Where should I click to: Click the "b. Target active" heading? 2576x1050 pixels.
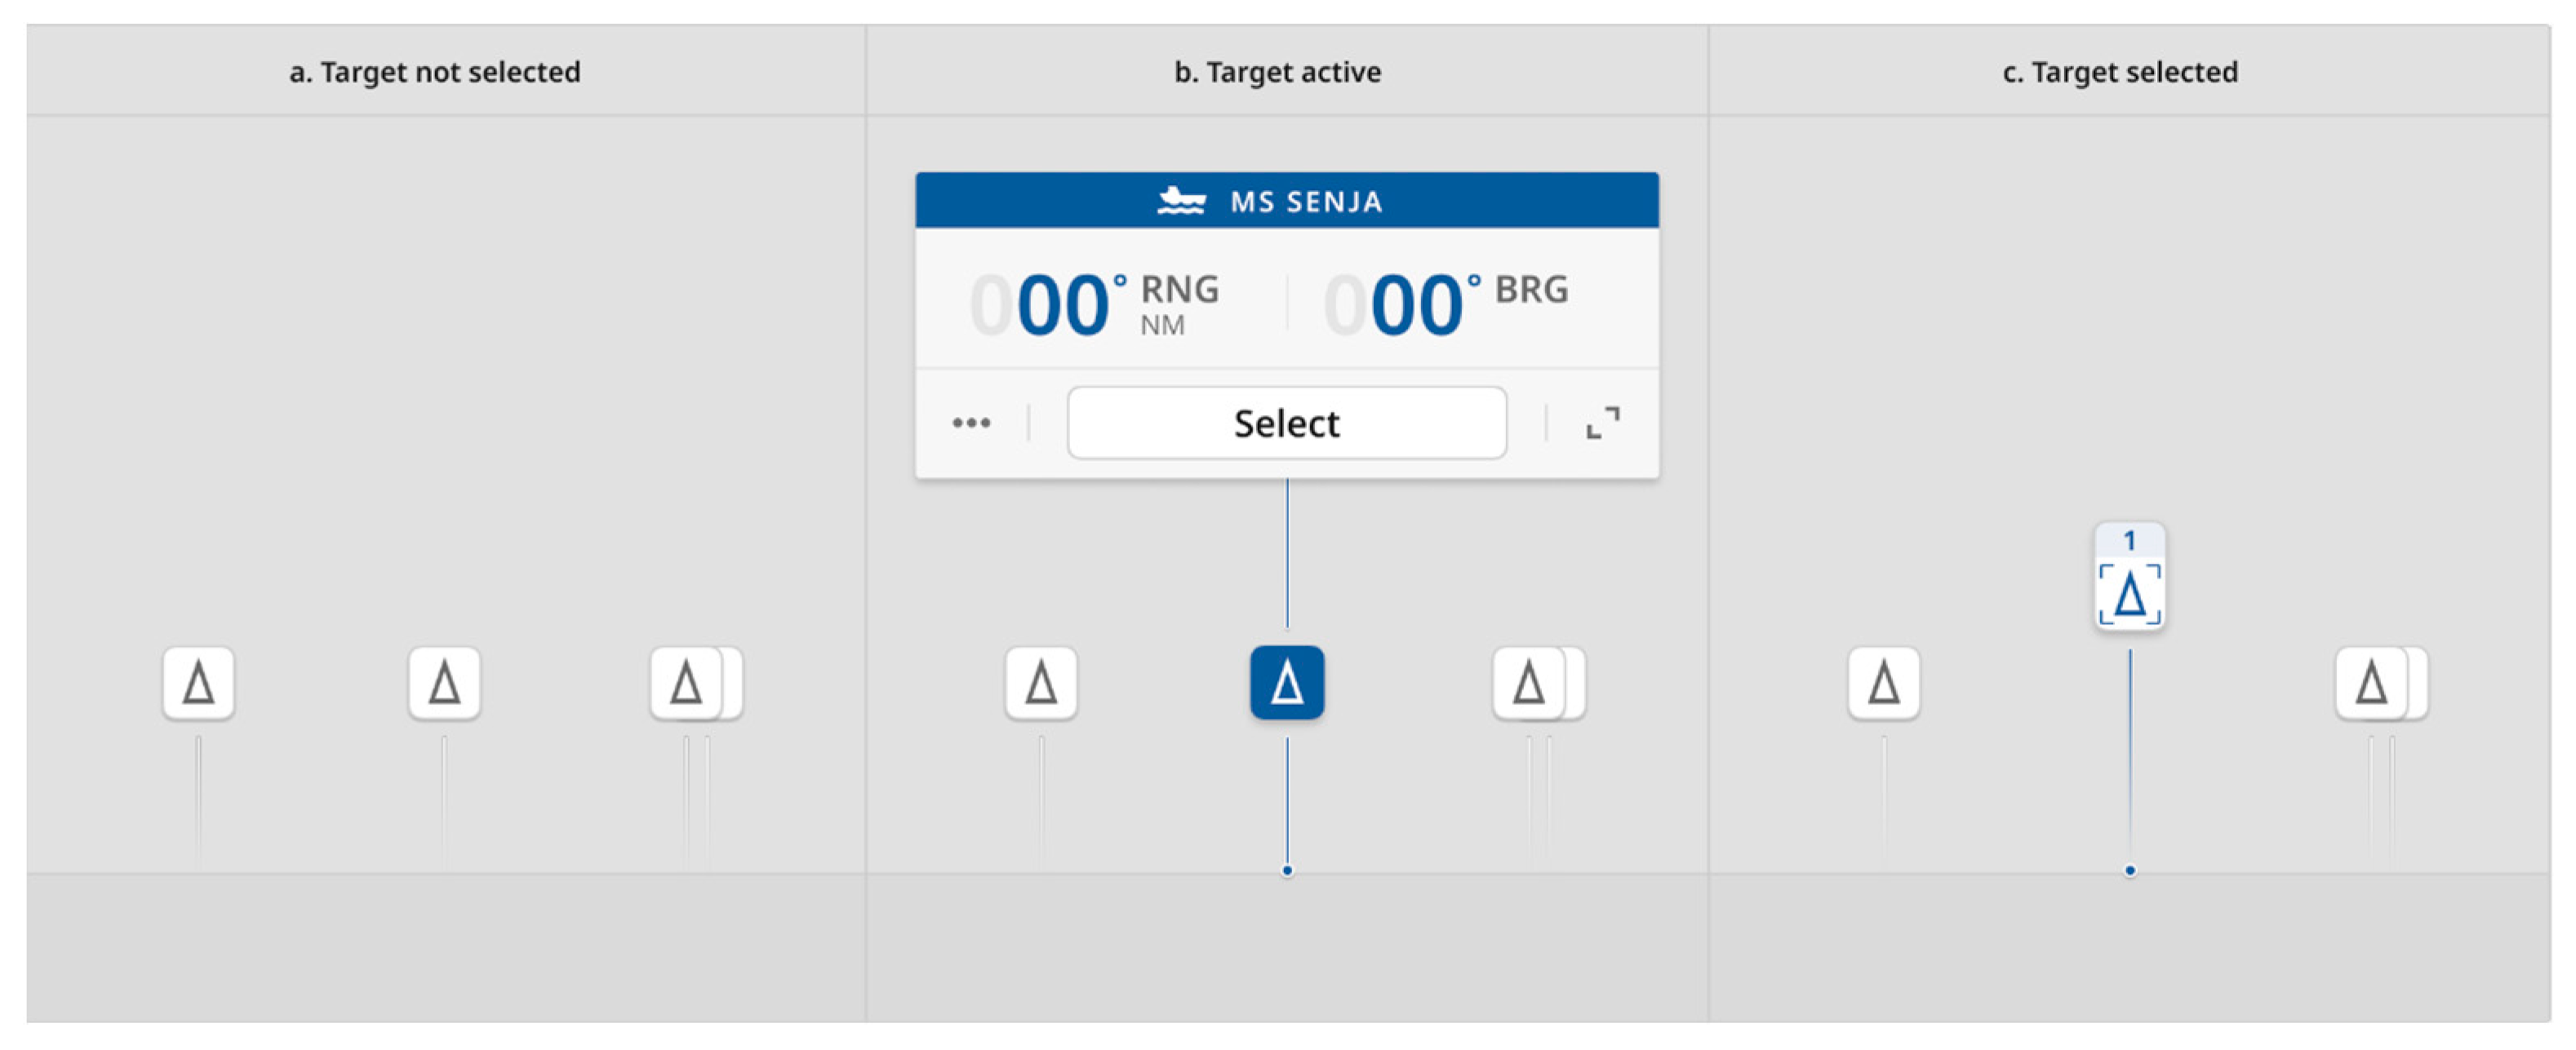click(x=1277, y=72)
